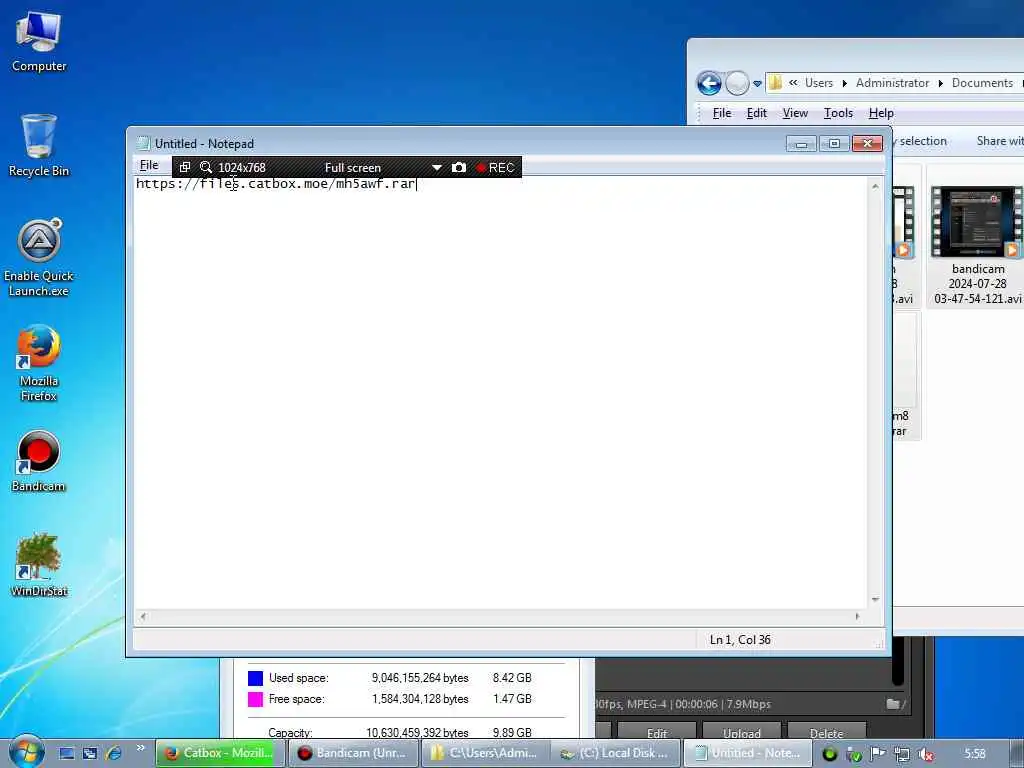Open the Explorer Tools menu
This screenshot has height=768, width=1024.
click(x=838, y=113)
